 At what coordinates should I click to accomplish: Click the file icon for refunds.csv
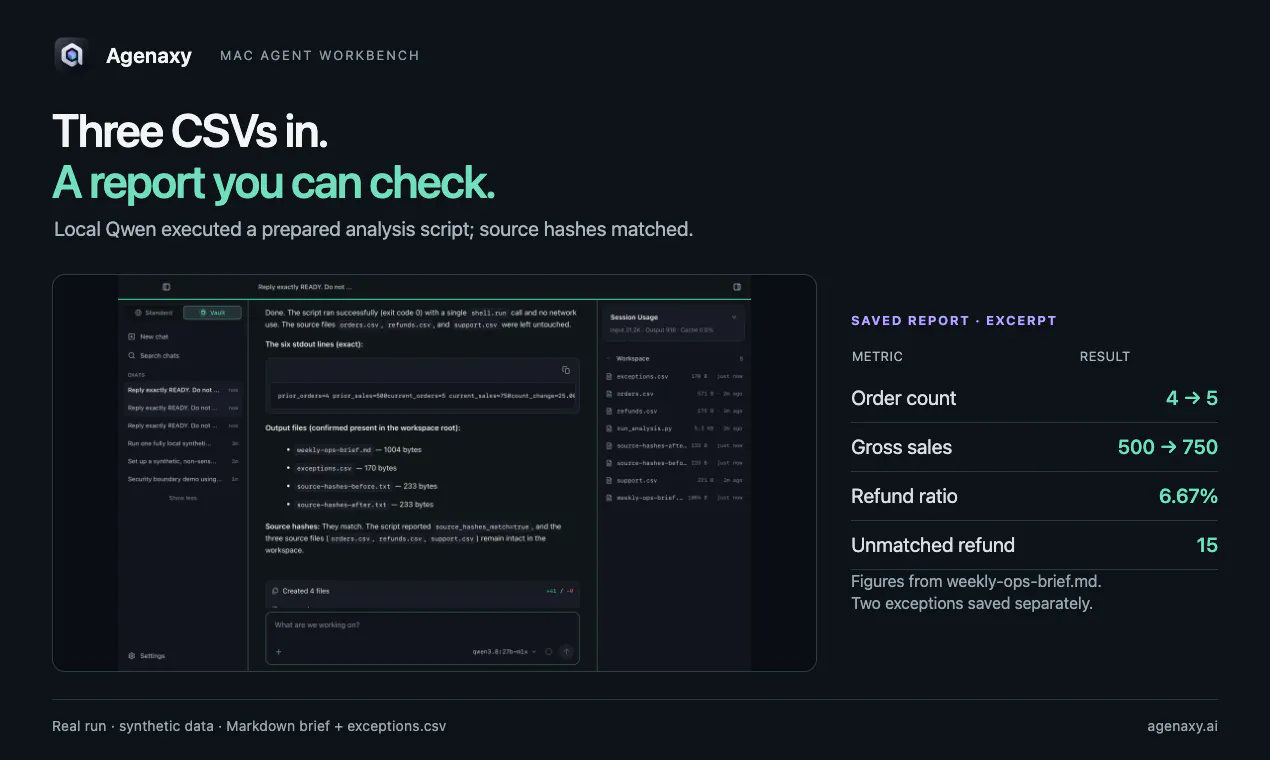[609, 411]
